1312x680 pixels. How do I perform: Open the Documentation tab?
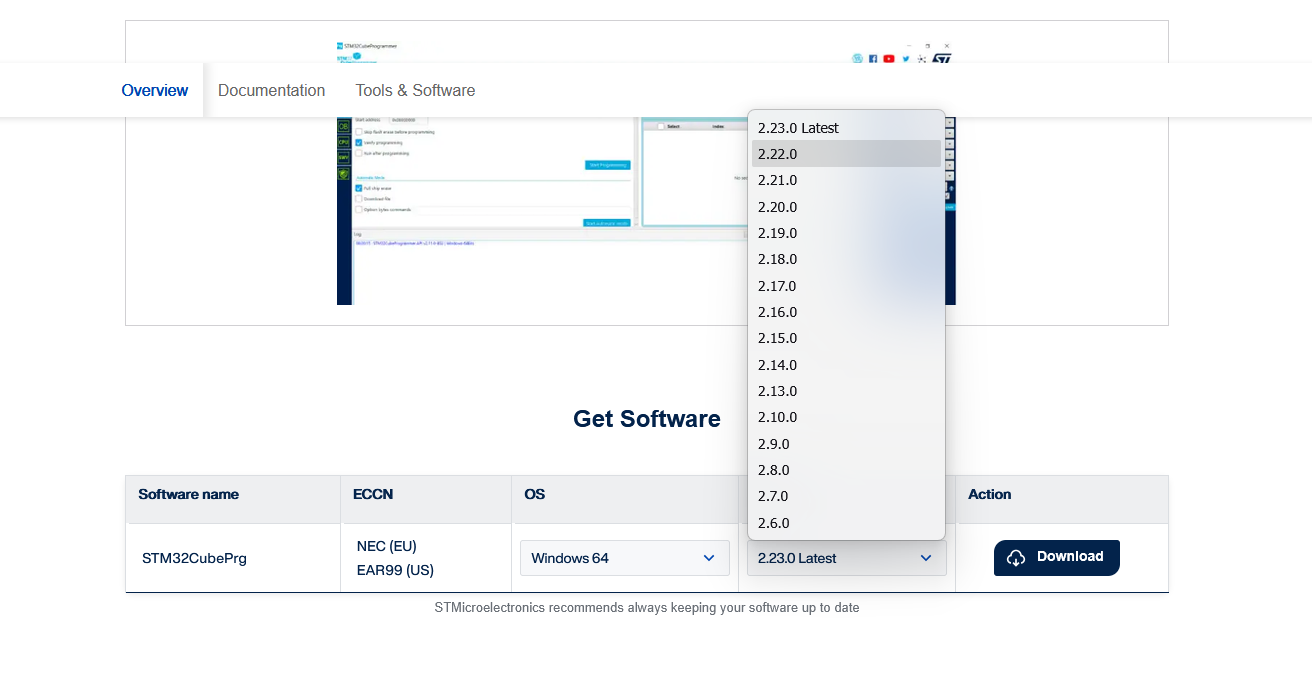point(271,90)
